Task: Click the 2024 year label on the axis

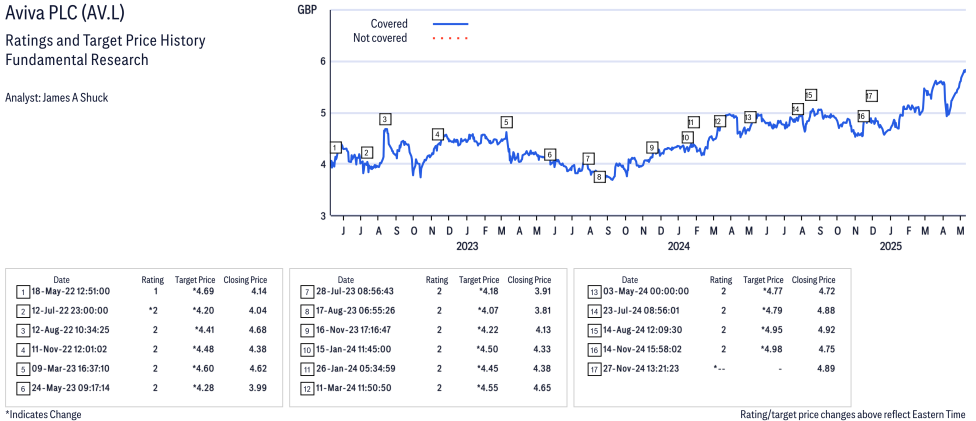Action: 678,247
